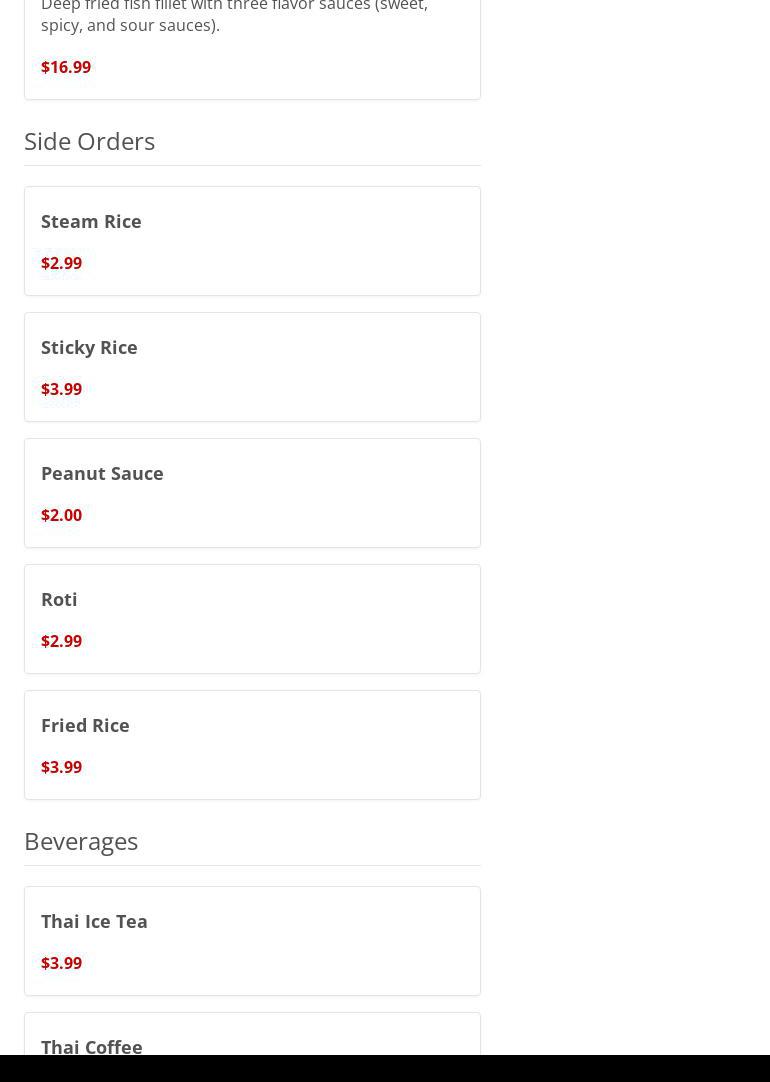770x1082 pixels.
Task: Select the Sticky Rice side order
Action: (x=89, y=347)
